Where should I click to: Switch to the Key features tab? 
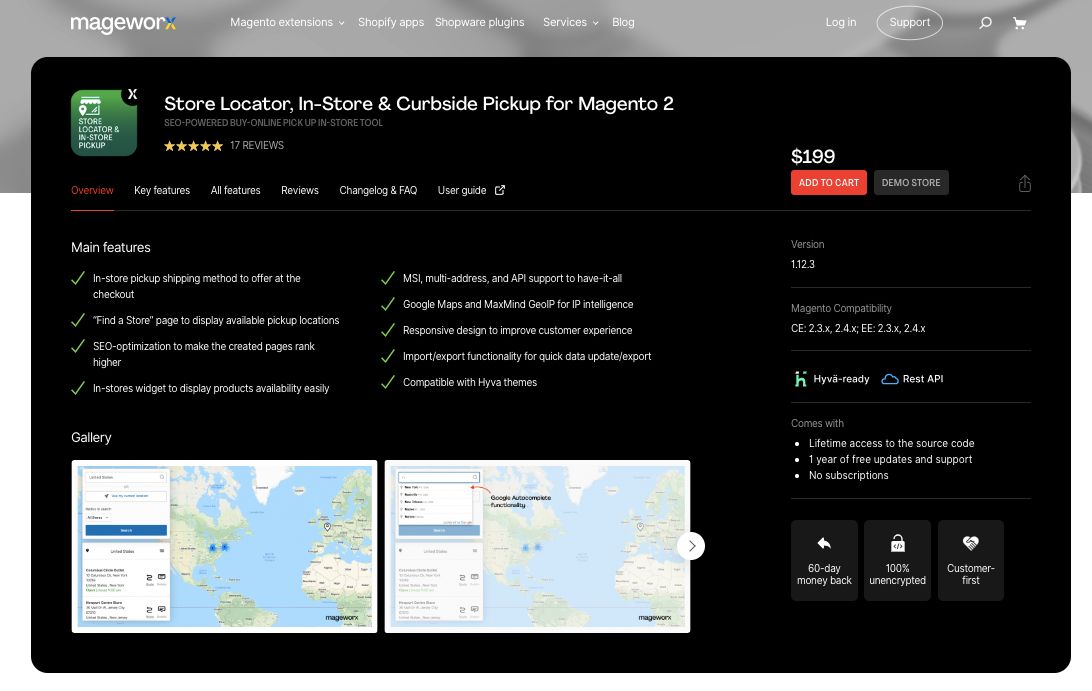[x=162, y=190]
